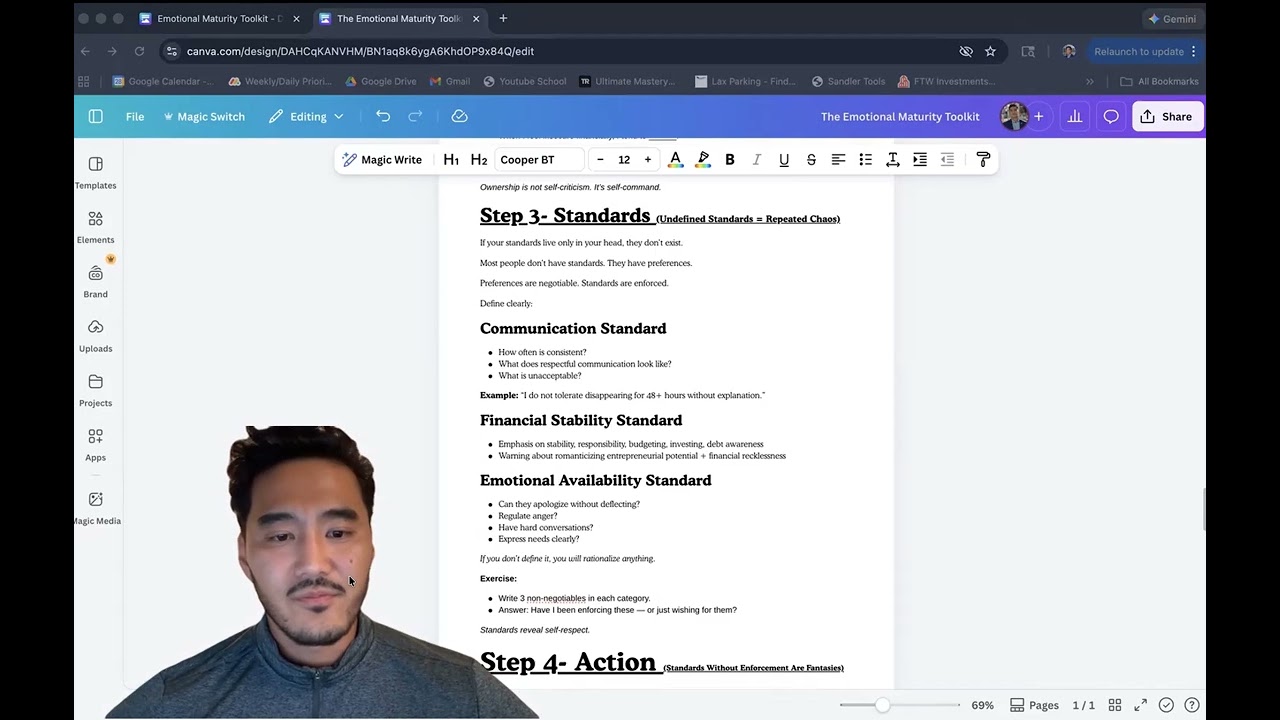Open the Sandler Tools bookmark

(x=848, y=81)
